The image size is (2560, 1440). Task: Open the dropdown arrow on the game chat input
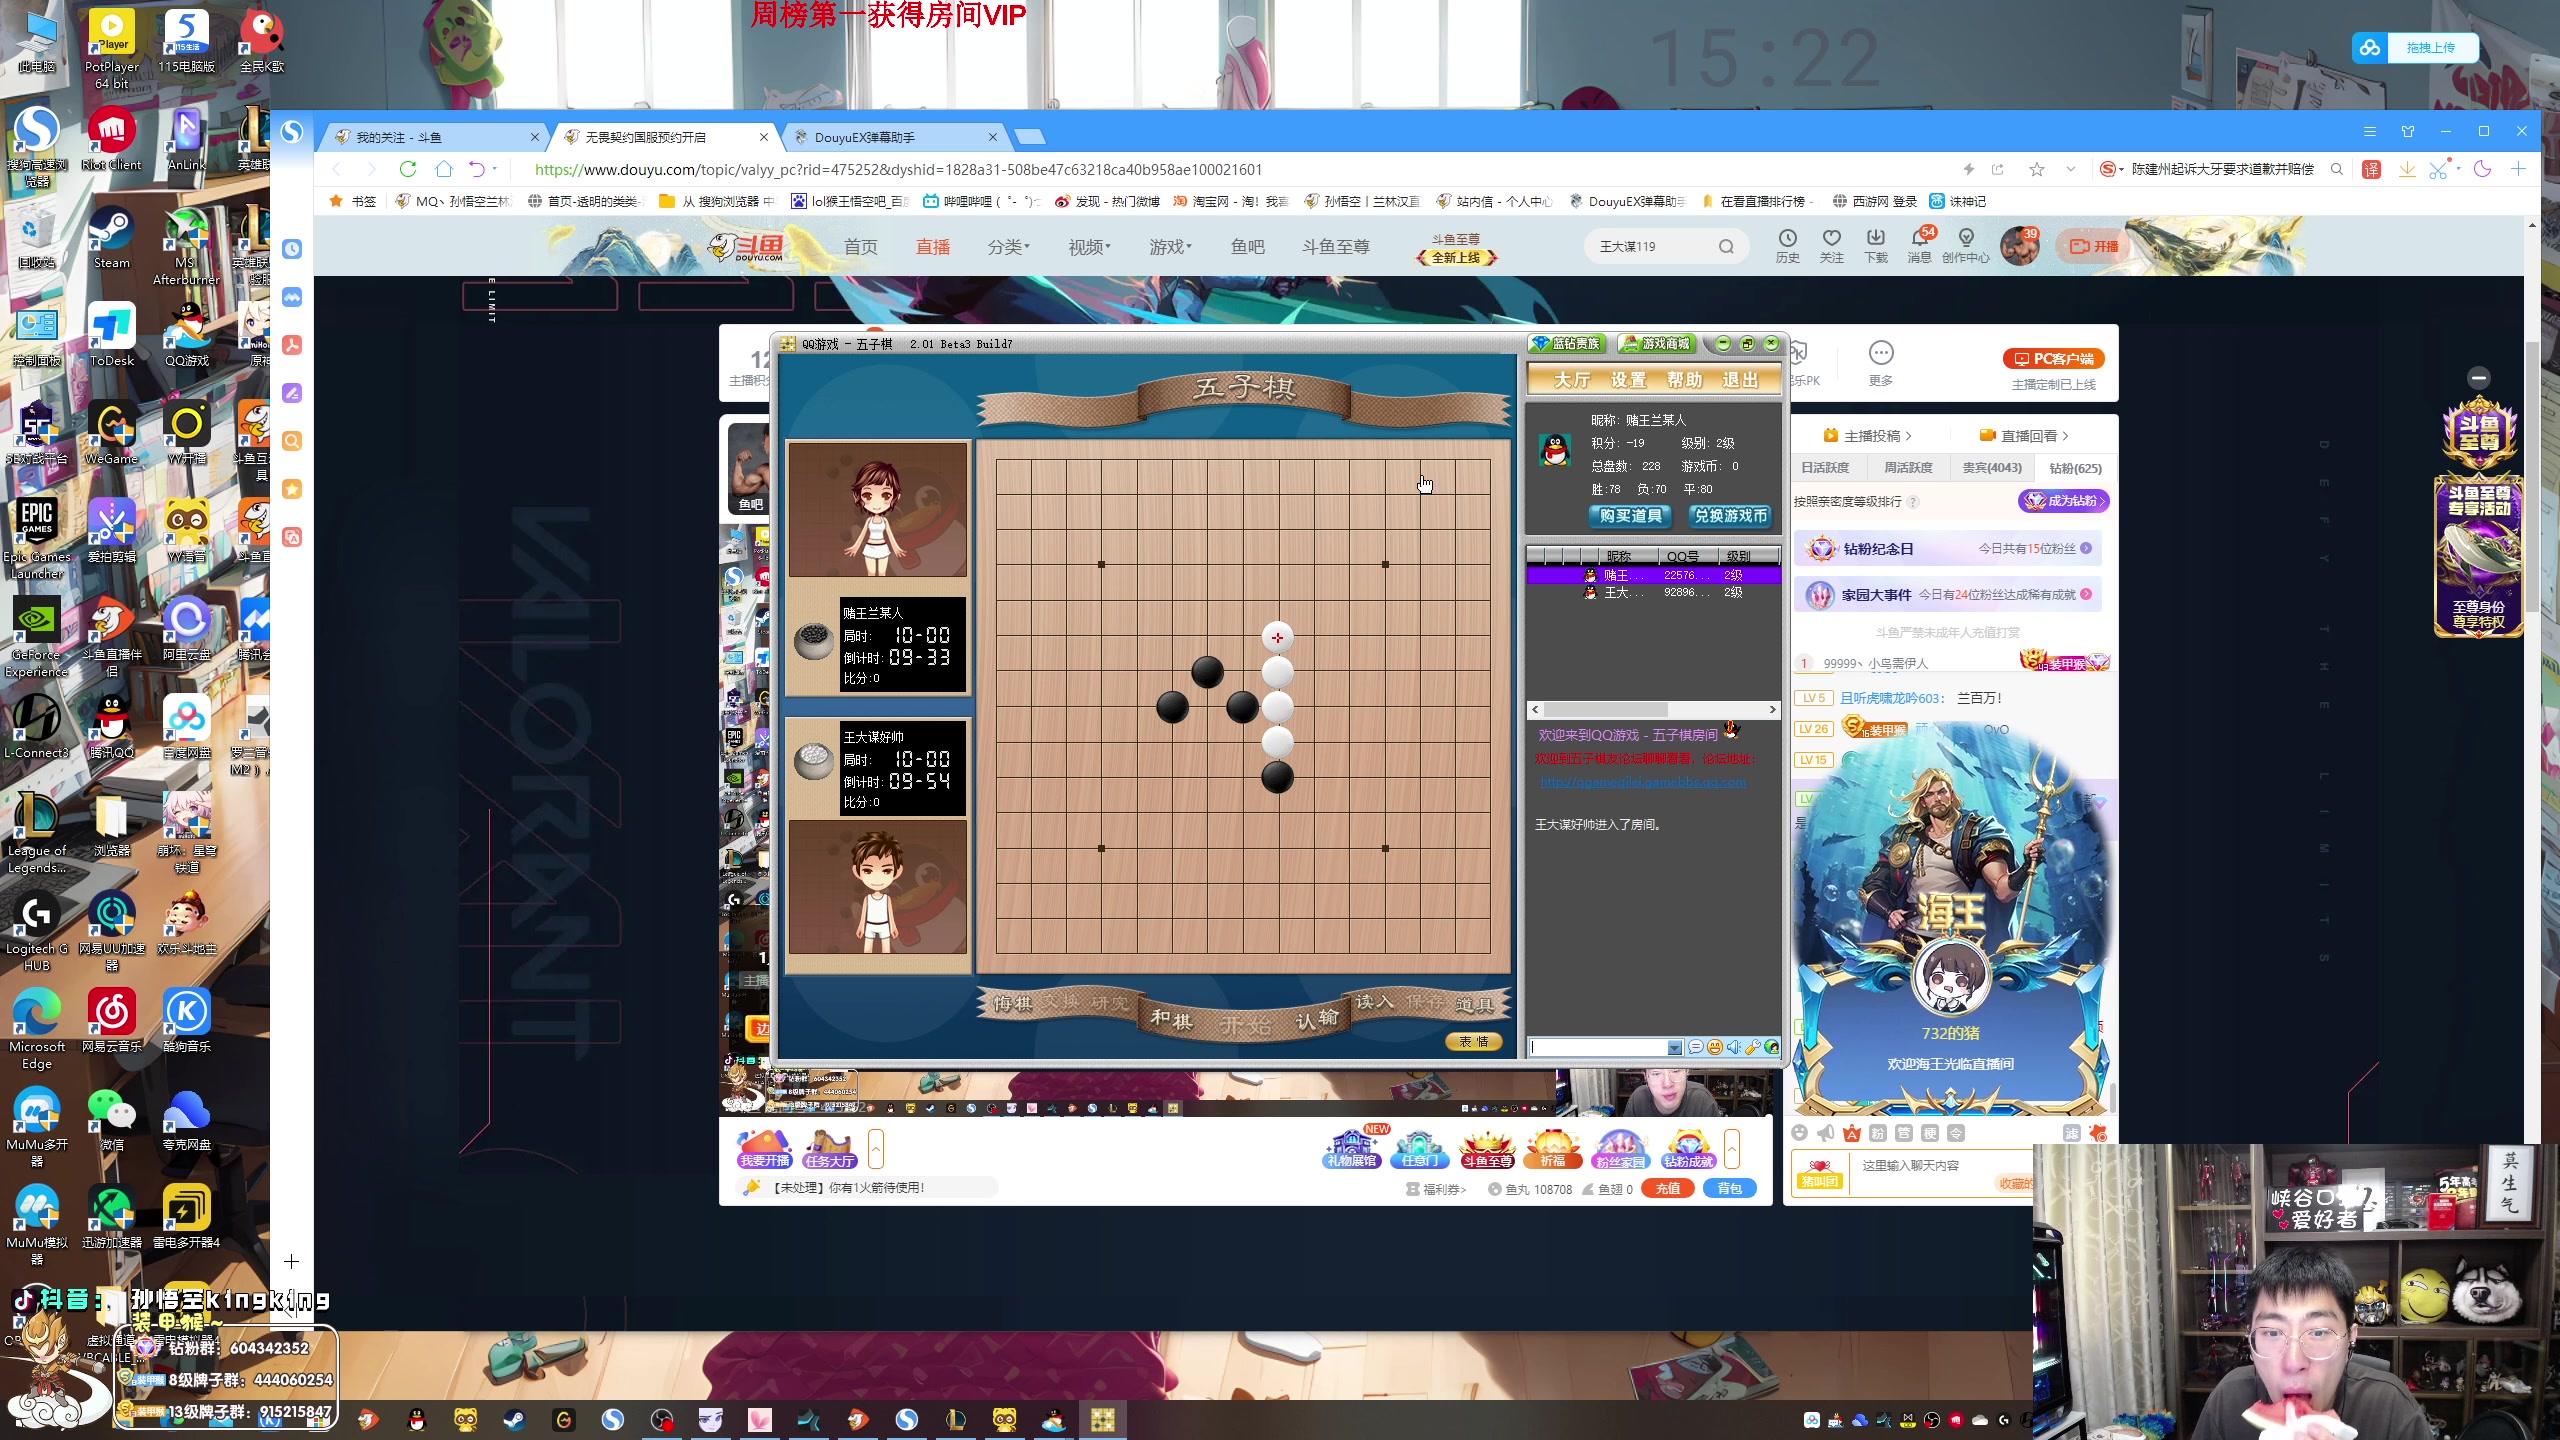(1675, 1048)
